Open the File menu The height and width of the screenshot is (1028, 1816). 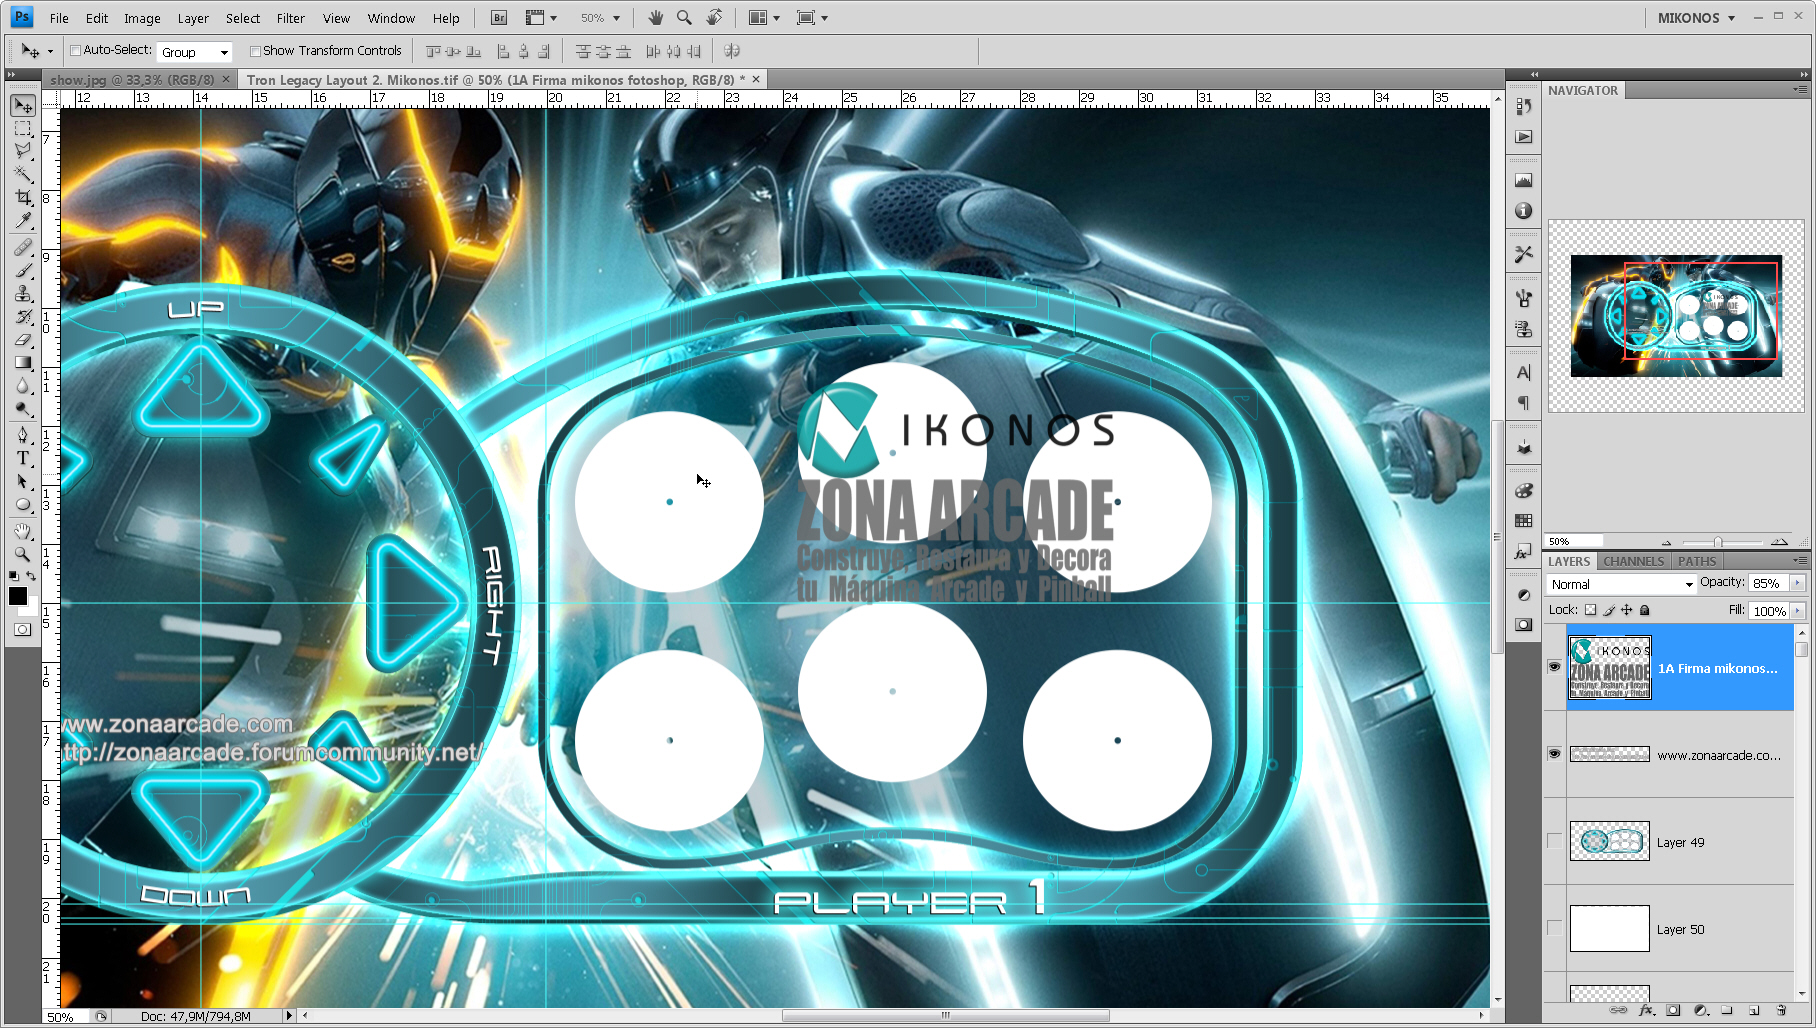coord(59,18)
